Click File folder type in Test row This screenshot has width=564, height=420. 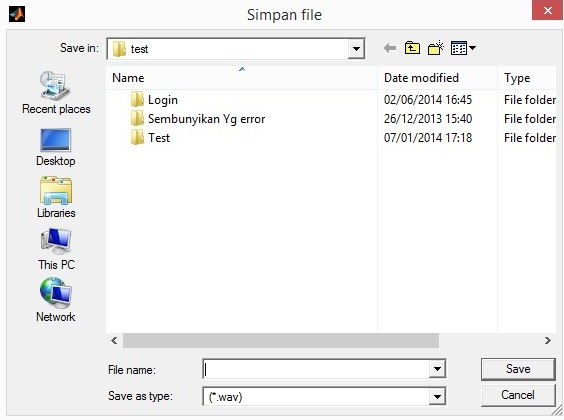[530, 138]
